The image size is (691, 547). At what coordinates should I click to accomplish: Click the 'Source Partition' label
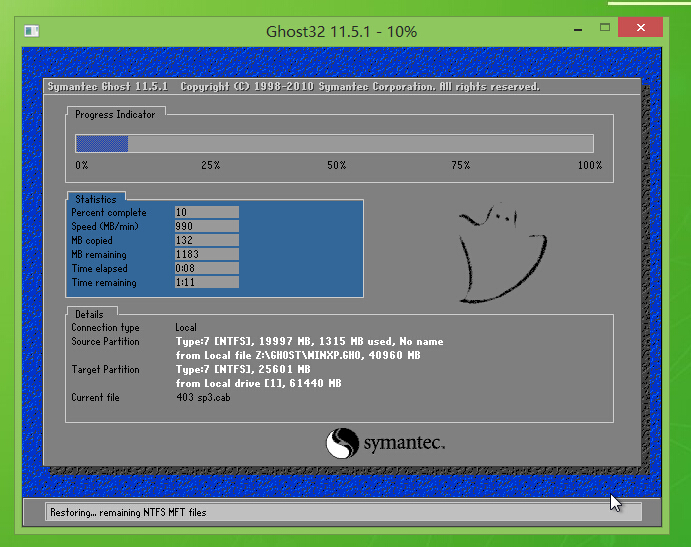coord(105,342)
